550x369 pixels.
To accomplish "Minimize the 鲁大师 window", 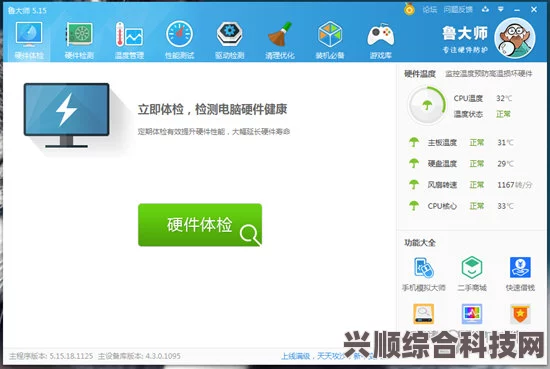I will click(x=517, y=10).
